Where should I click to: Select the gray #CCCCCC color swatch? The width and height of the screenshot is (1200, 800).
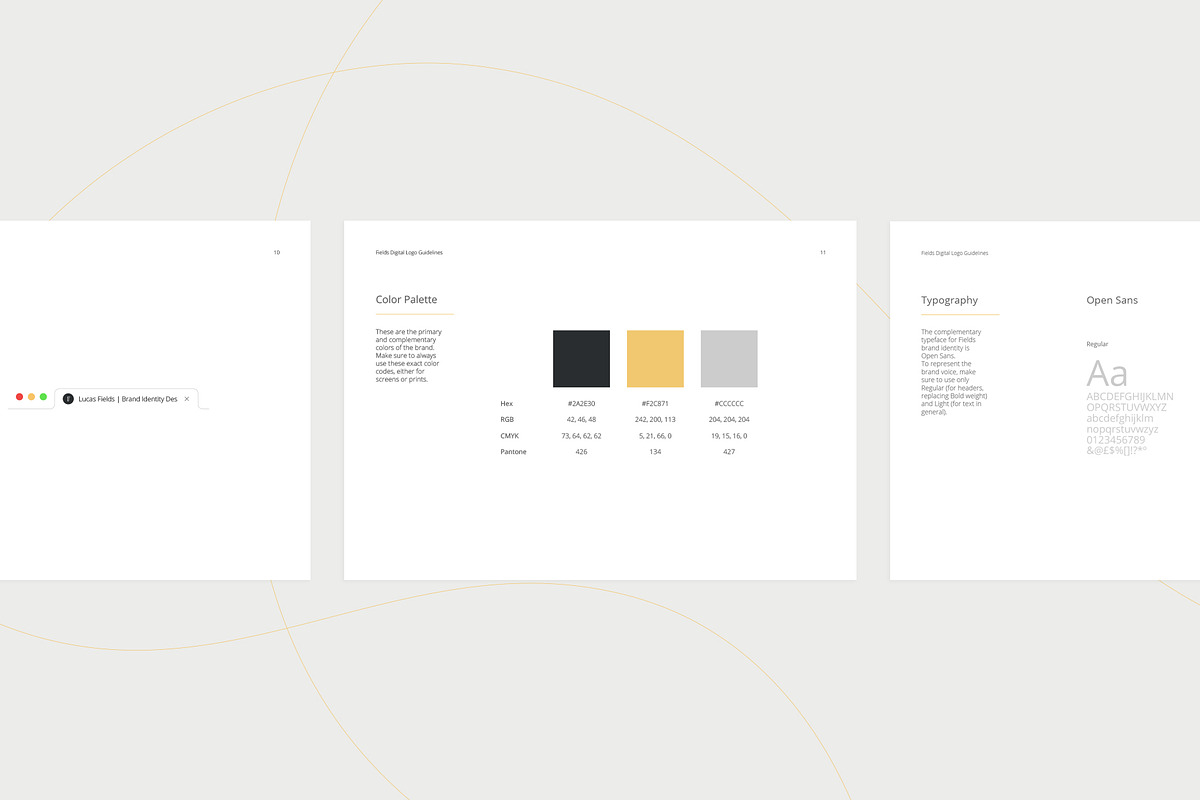[729, 358]
